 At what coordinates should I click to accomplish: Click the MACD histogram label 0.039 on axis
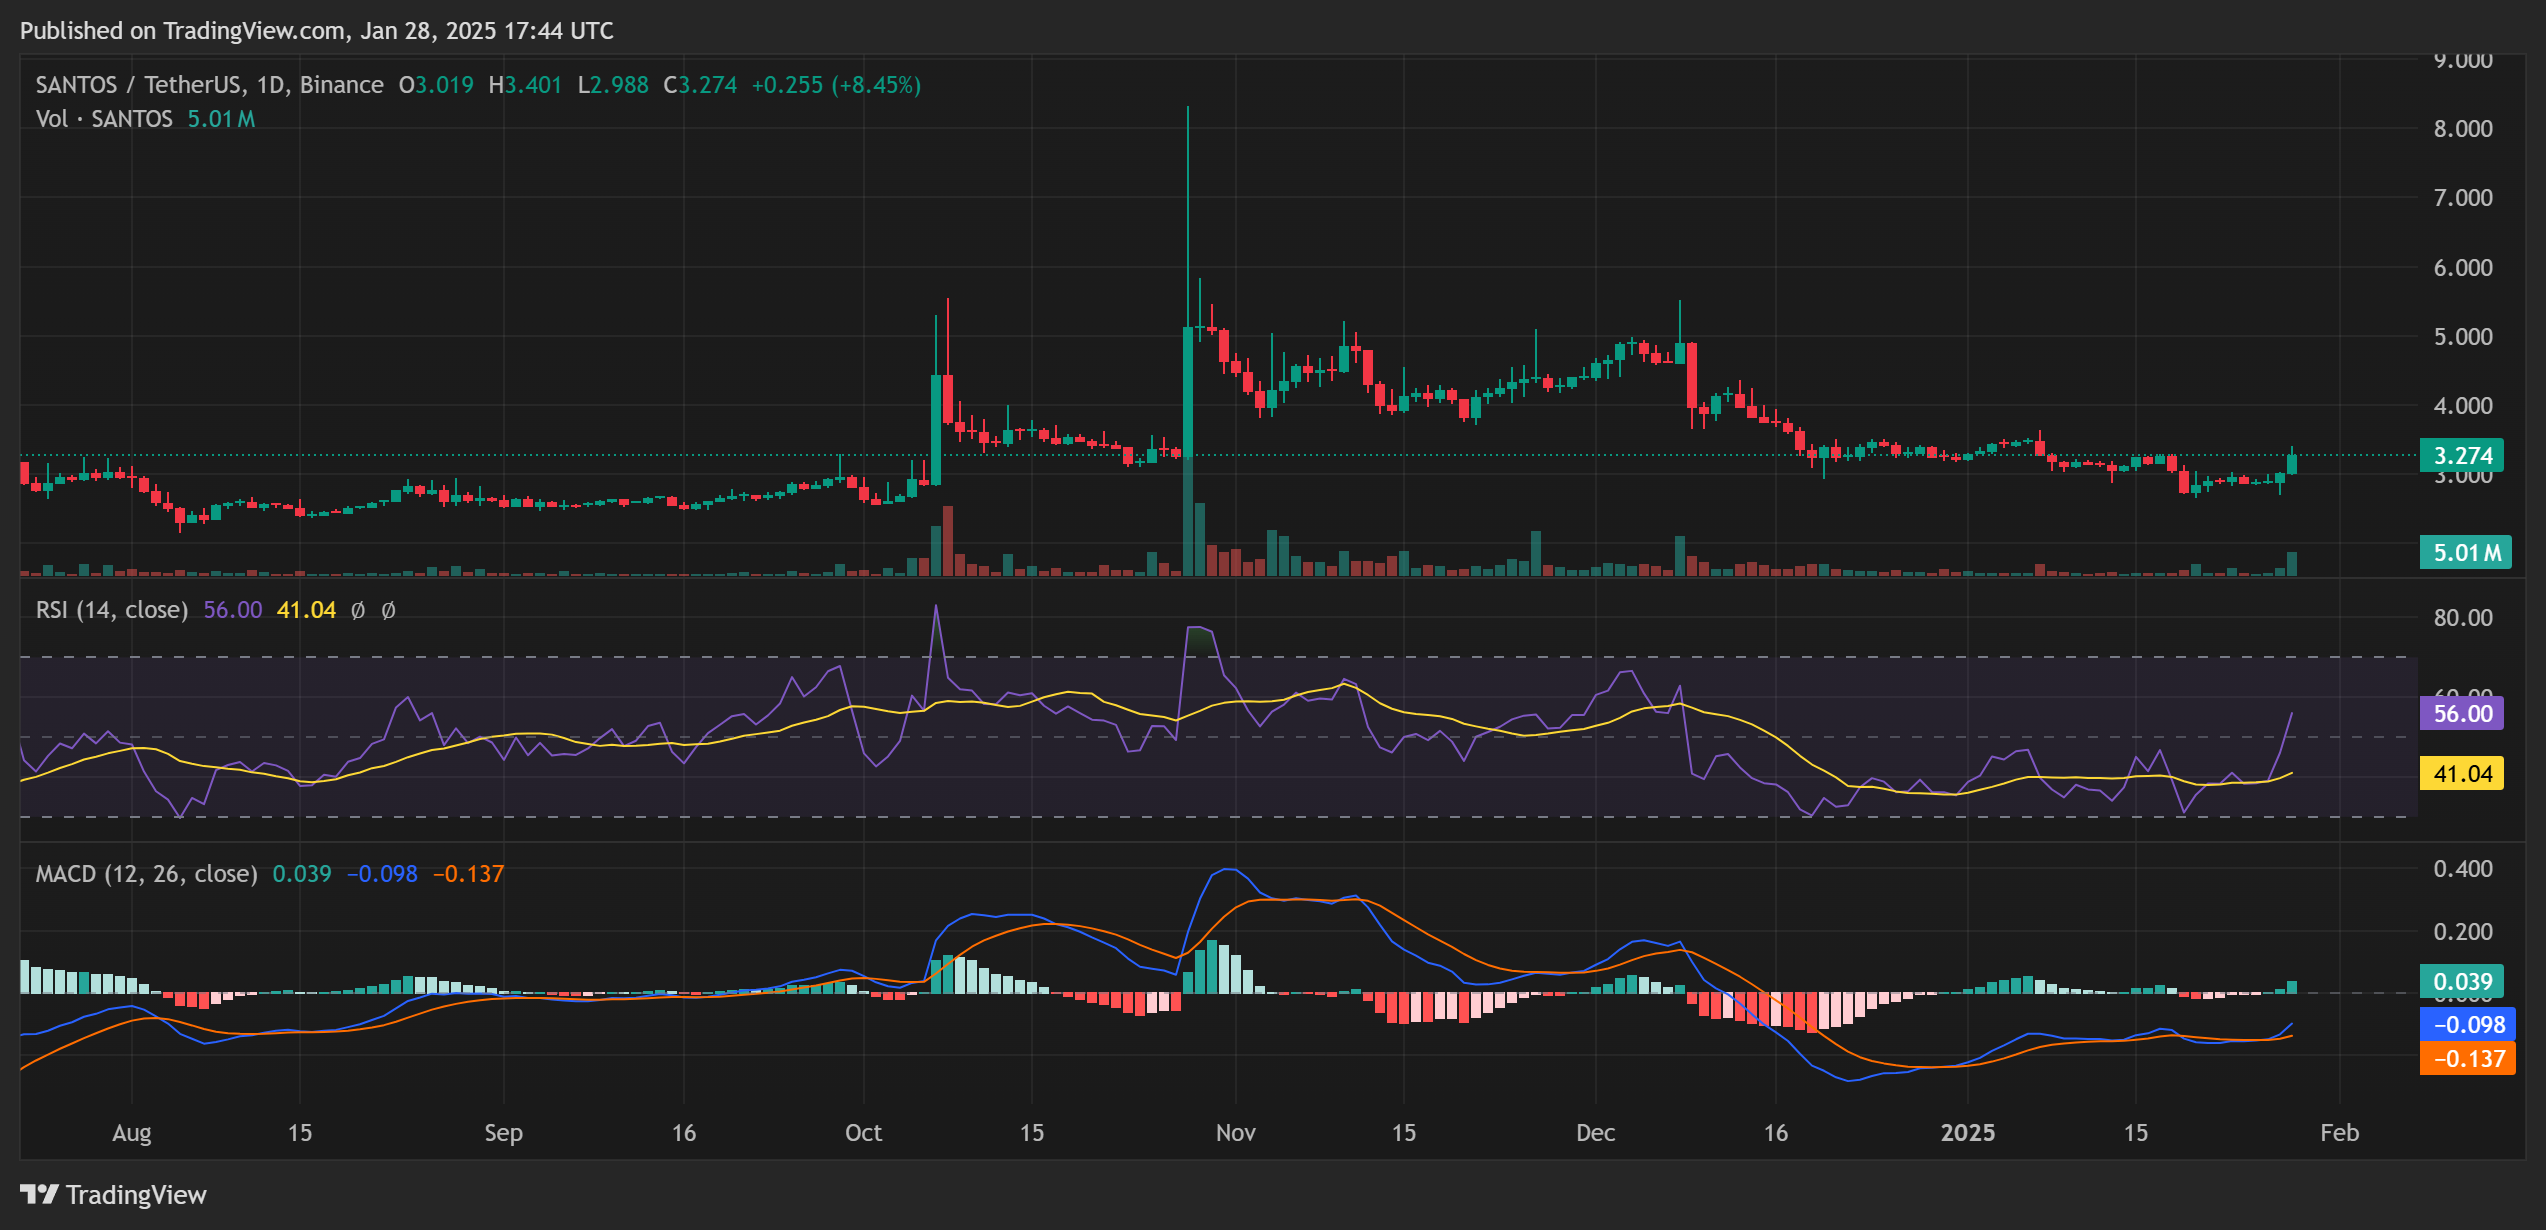(2461, 982)
